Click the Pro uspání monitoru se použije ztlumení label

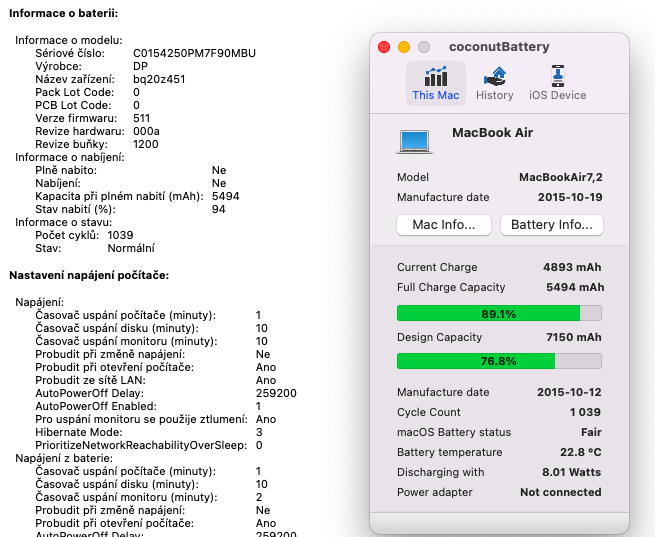click(x=141, y=419)
